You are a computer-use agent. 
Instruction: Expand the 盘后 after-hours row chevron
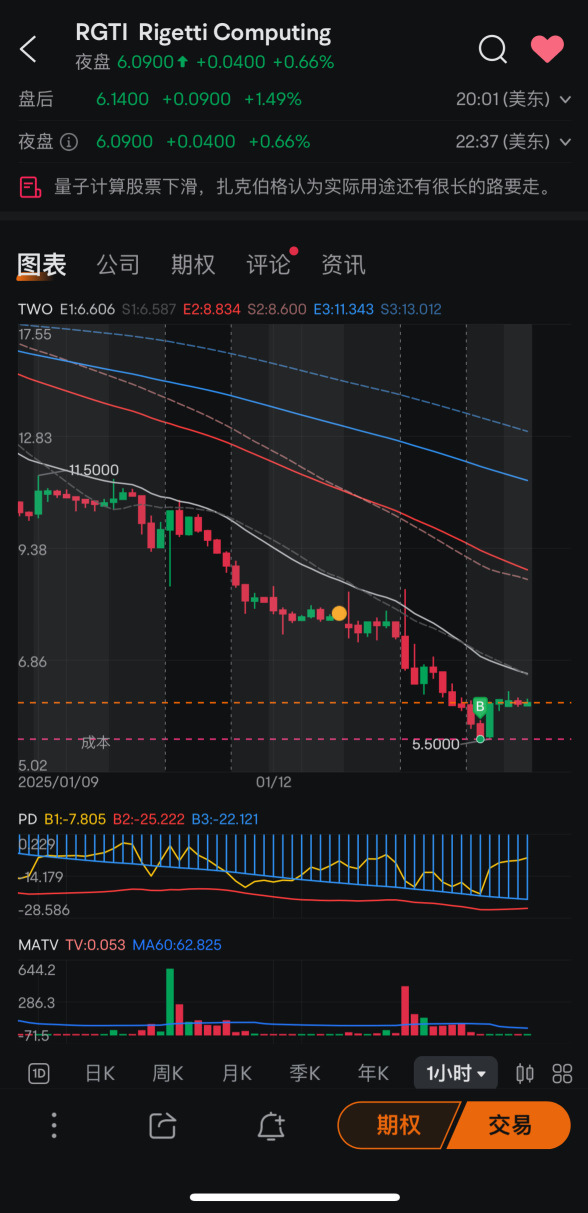coord(565,100)
